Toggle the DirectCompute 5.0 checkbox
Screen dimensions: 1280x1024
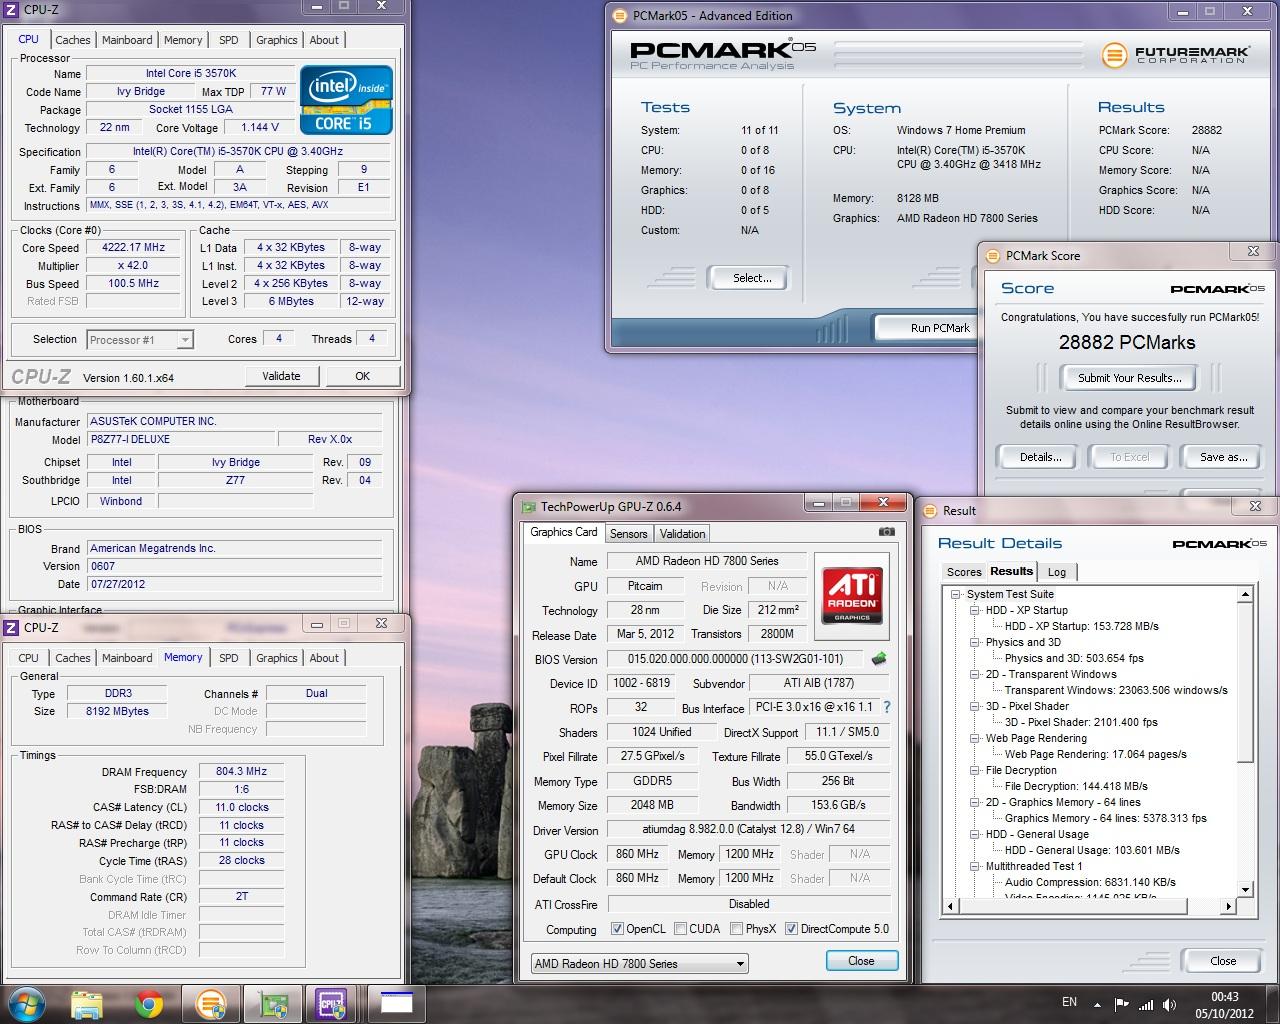[792, 929]
